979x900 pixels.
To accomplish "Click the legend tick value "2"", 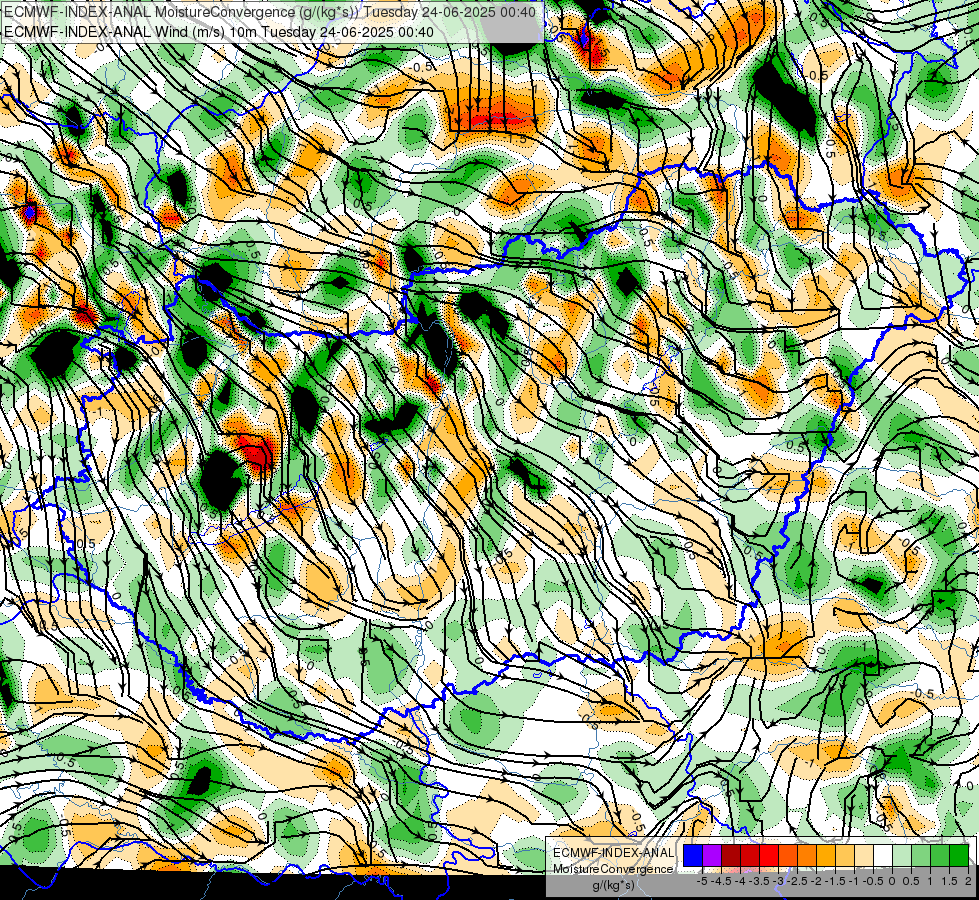I will click(x=968, y=881).
